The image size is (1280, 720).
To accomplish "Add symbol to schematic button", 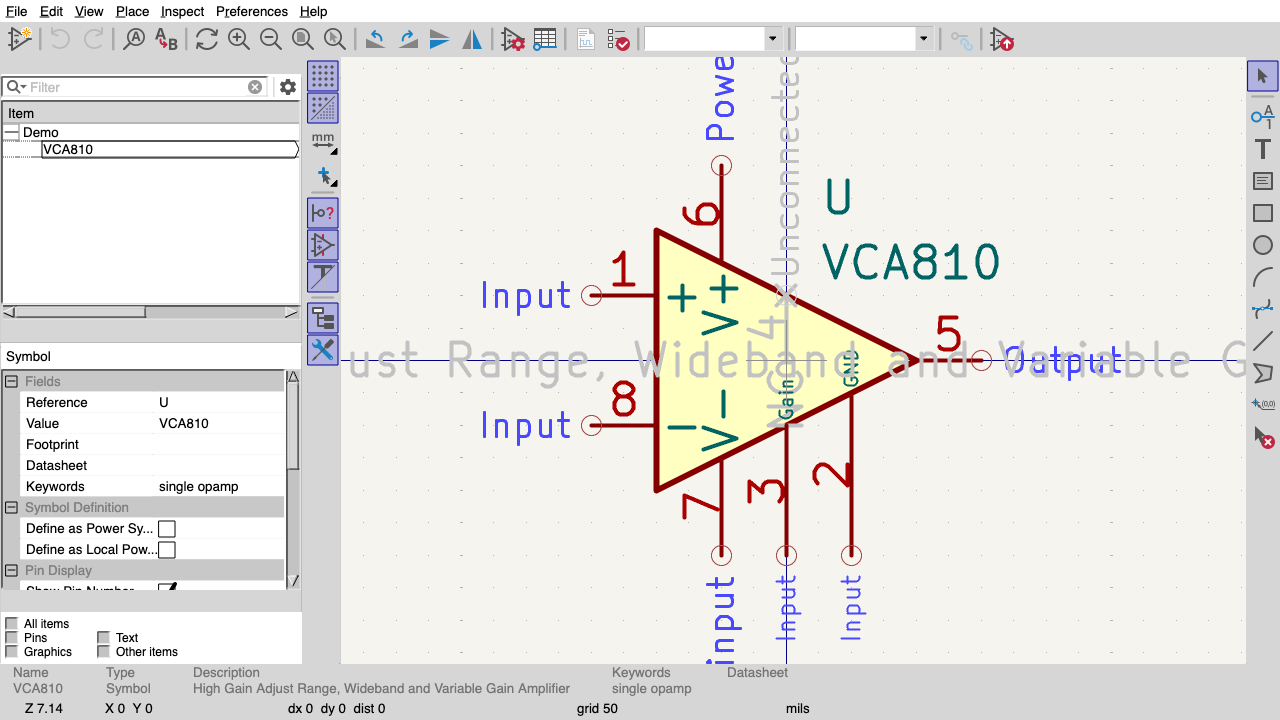I will point(1001,39).
